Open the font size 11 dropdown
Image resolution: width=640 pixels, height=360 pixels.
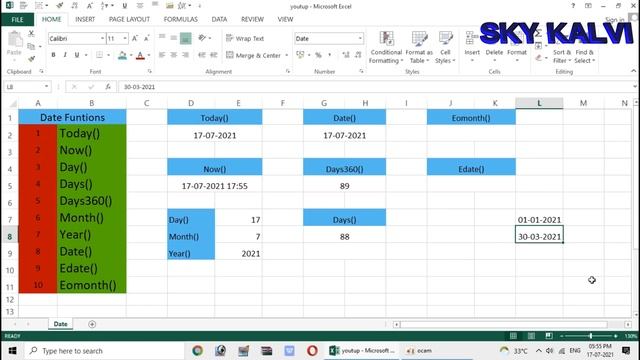click(125, 38)
